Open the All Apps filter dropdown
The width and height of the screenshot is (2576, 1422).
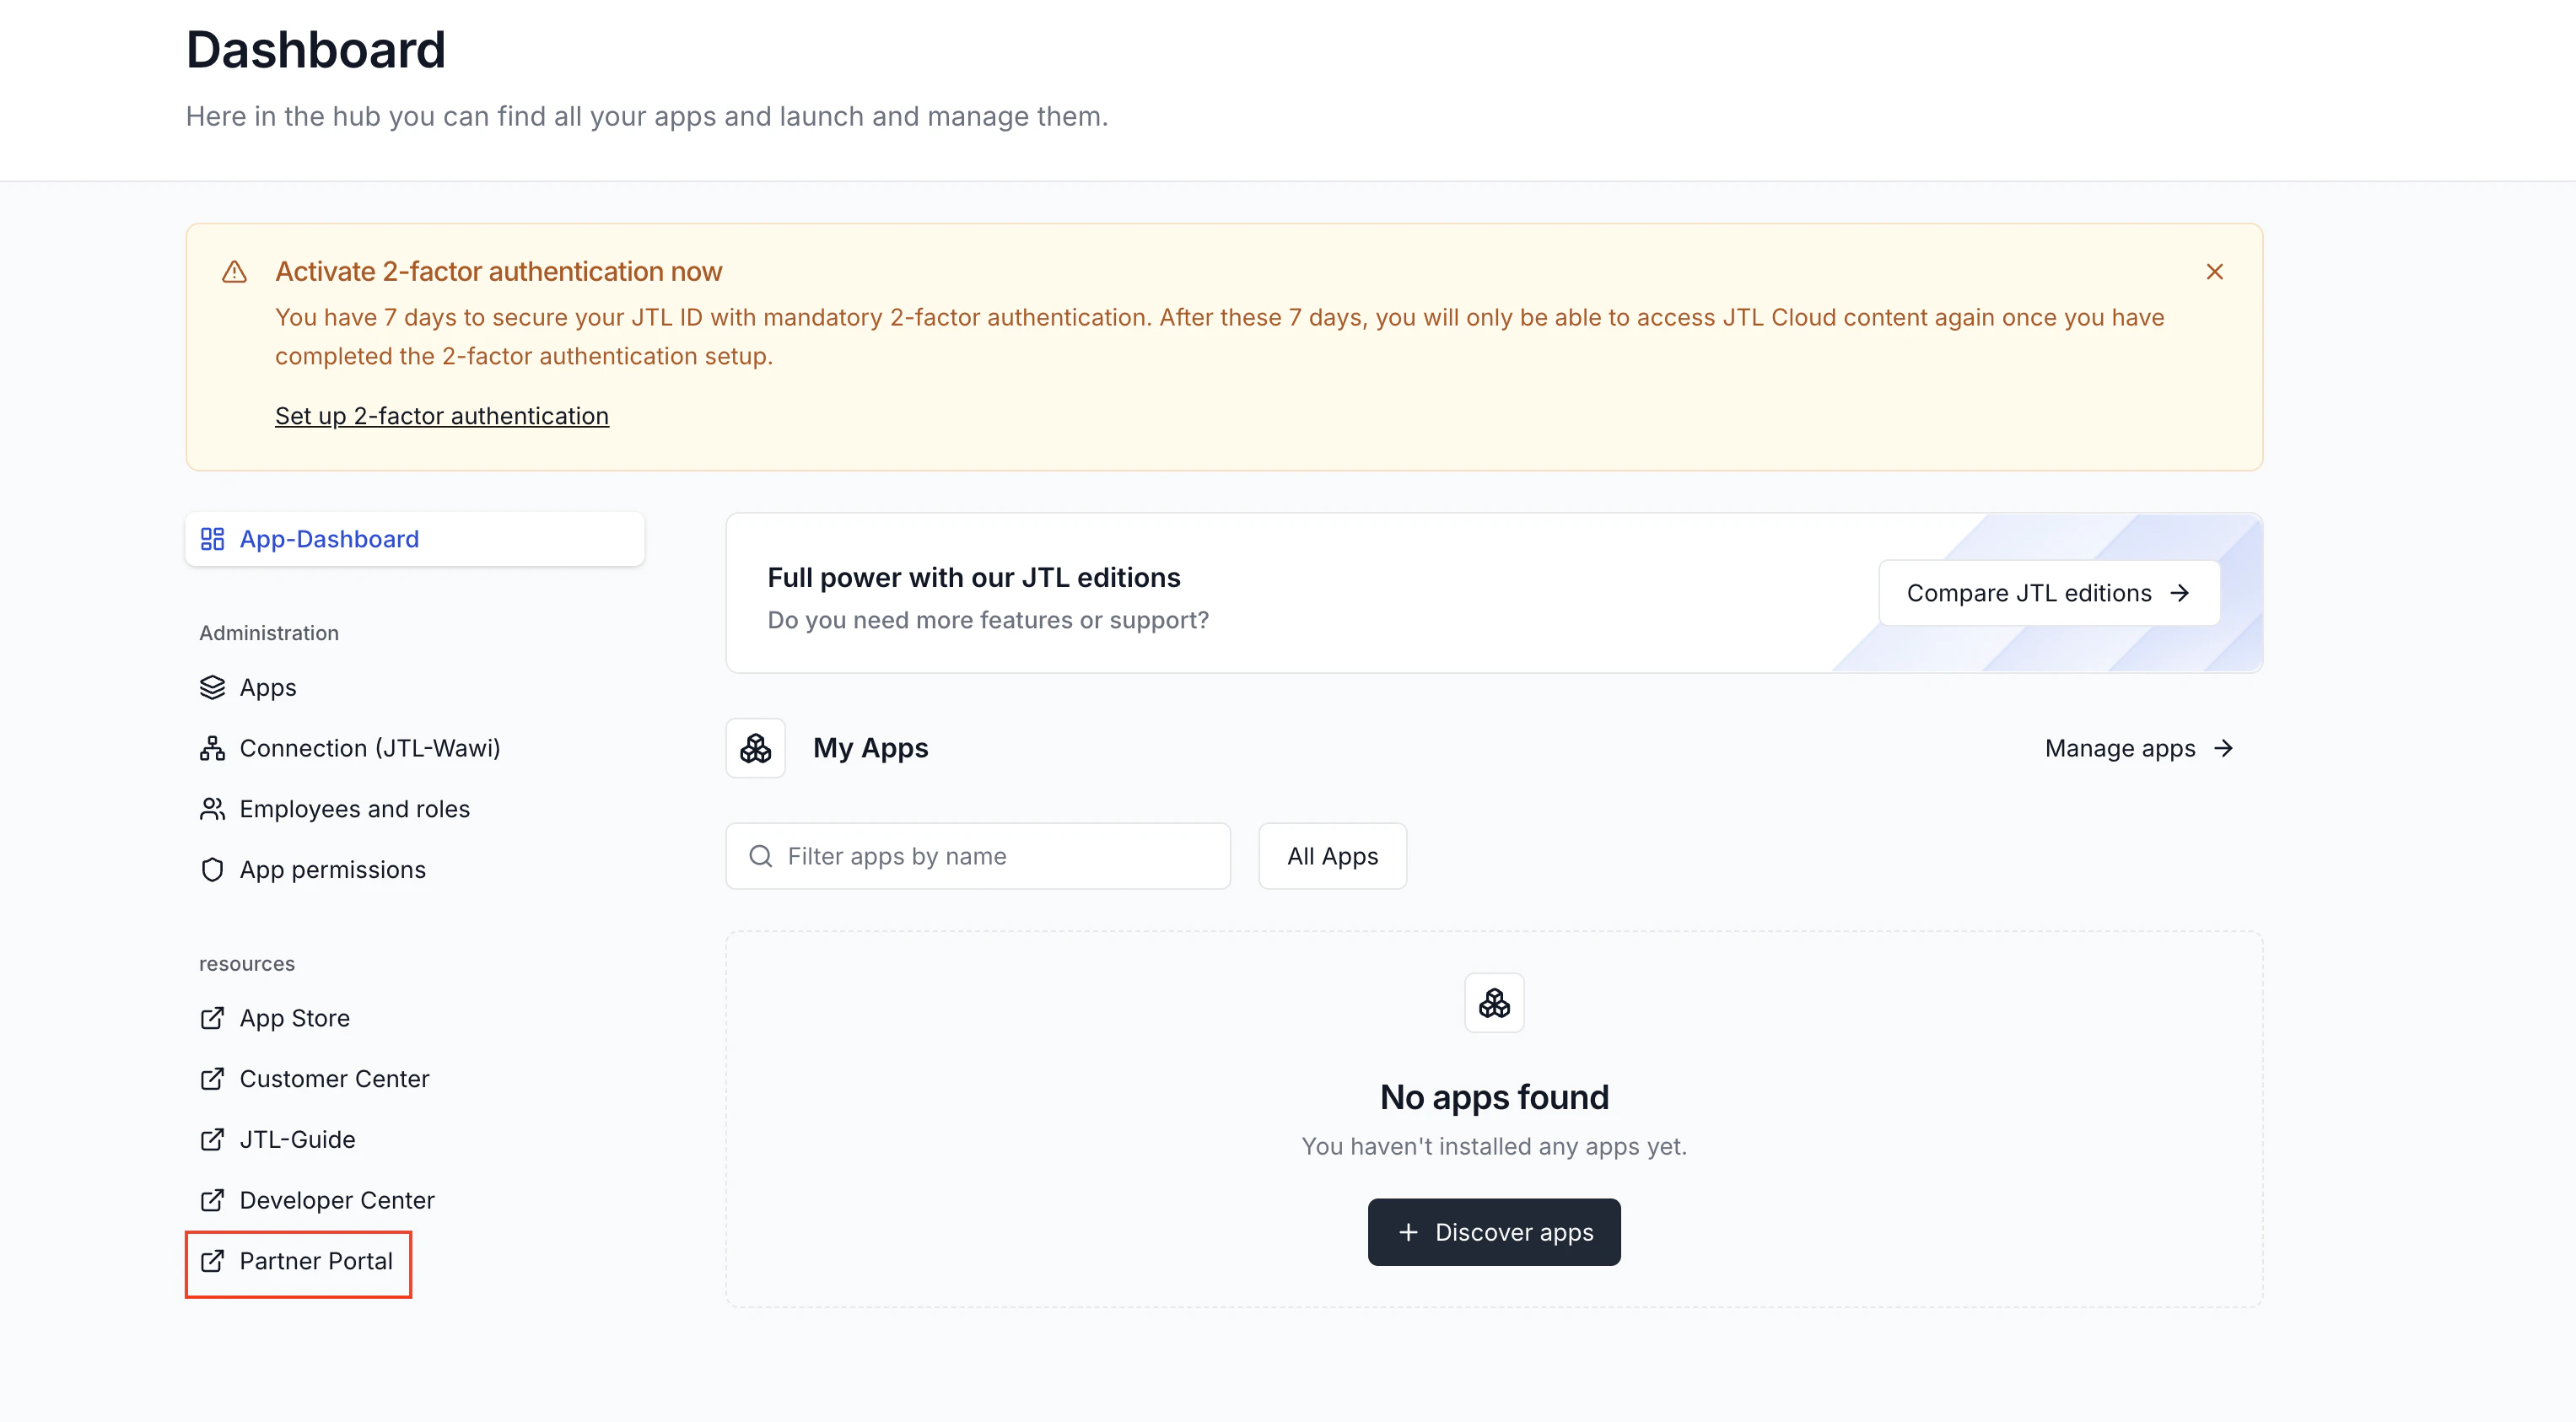click(x=1332, y=856)
